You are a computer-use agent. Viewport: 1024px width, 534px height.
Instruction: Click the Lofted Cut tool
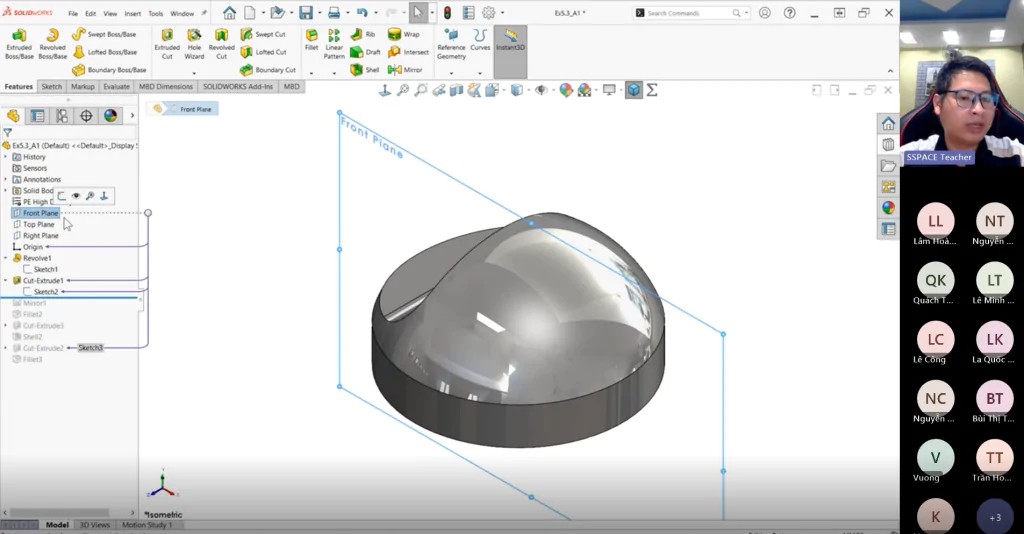pyautogui.click(x=263, y=52)
